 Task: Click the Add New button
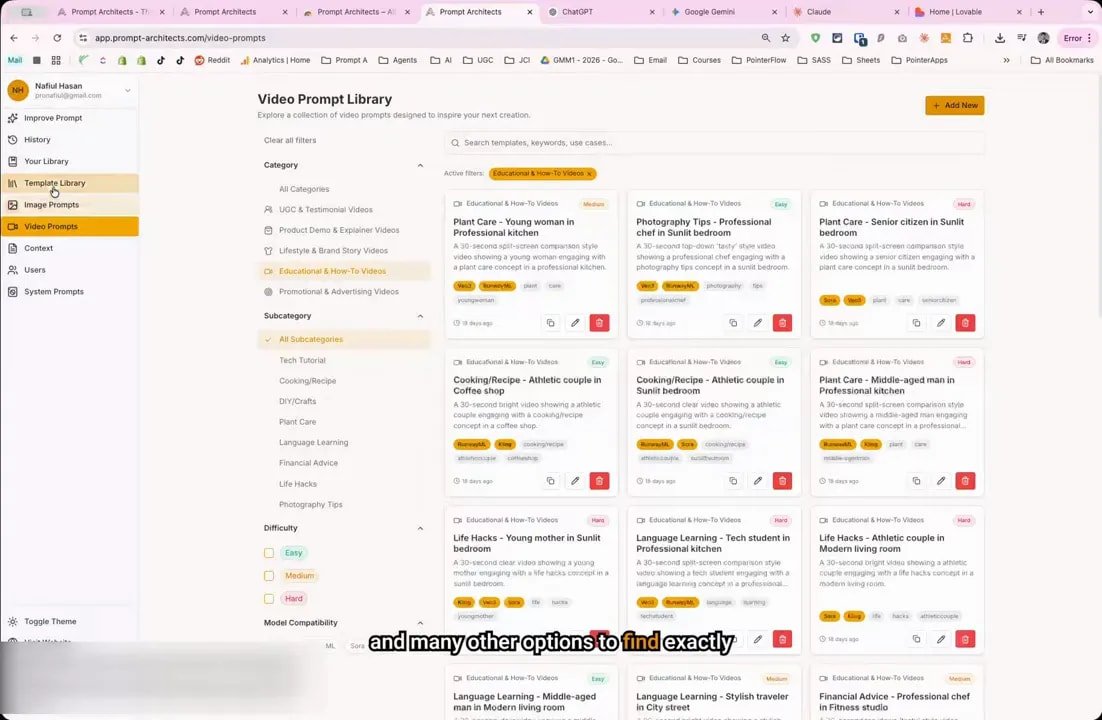coord(954,105)
